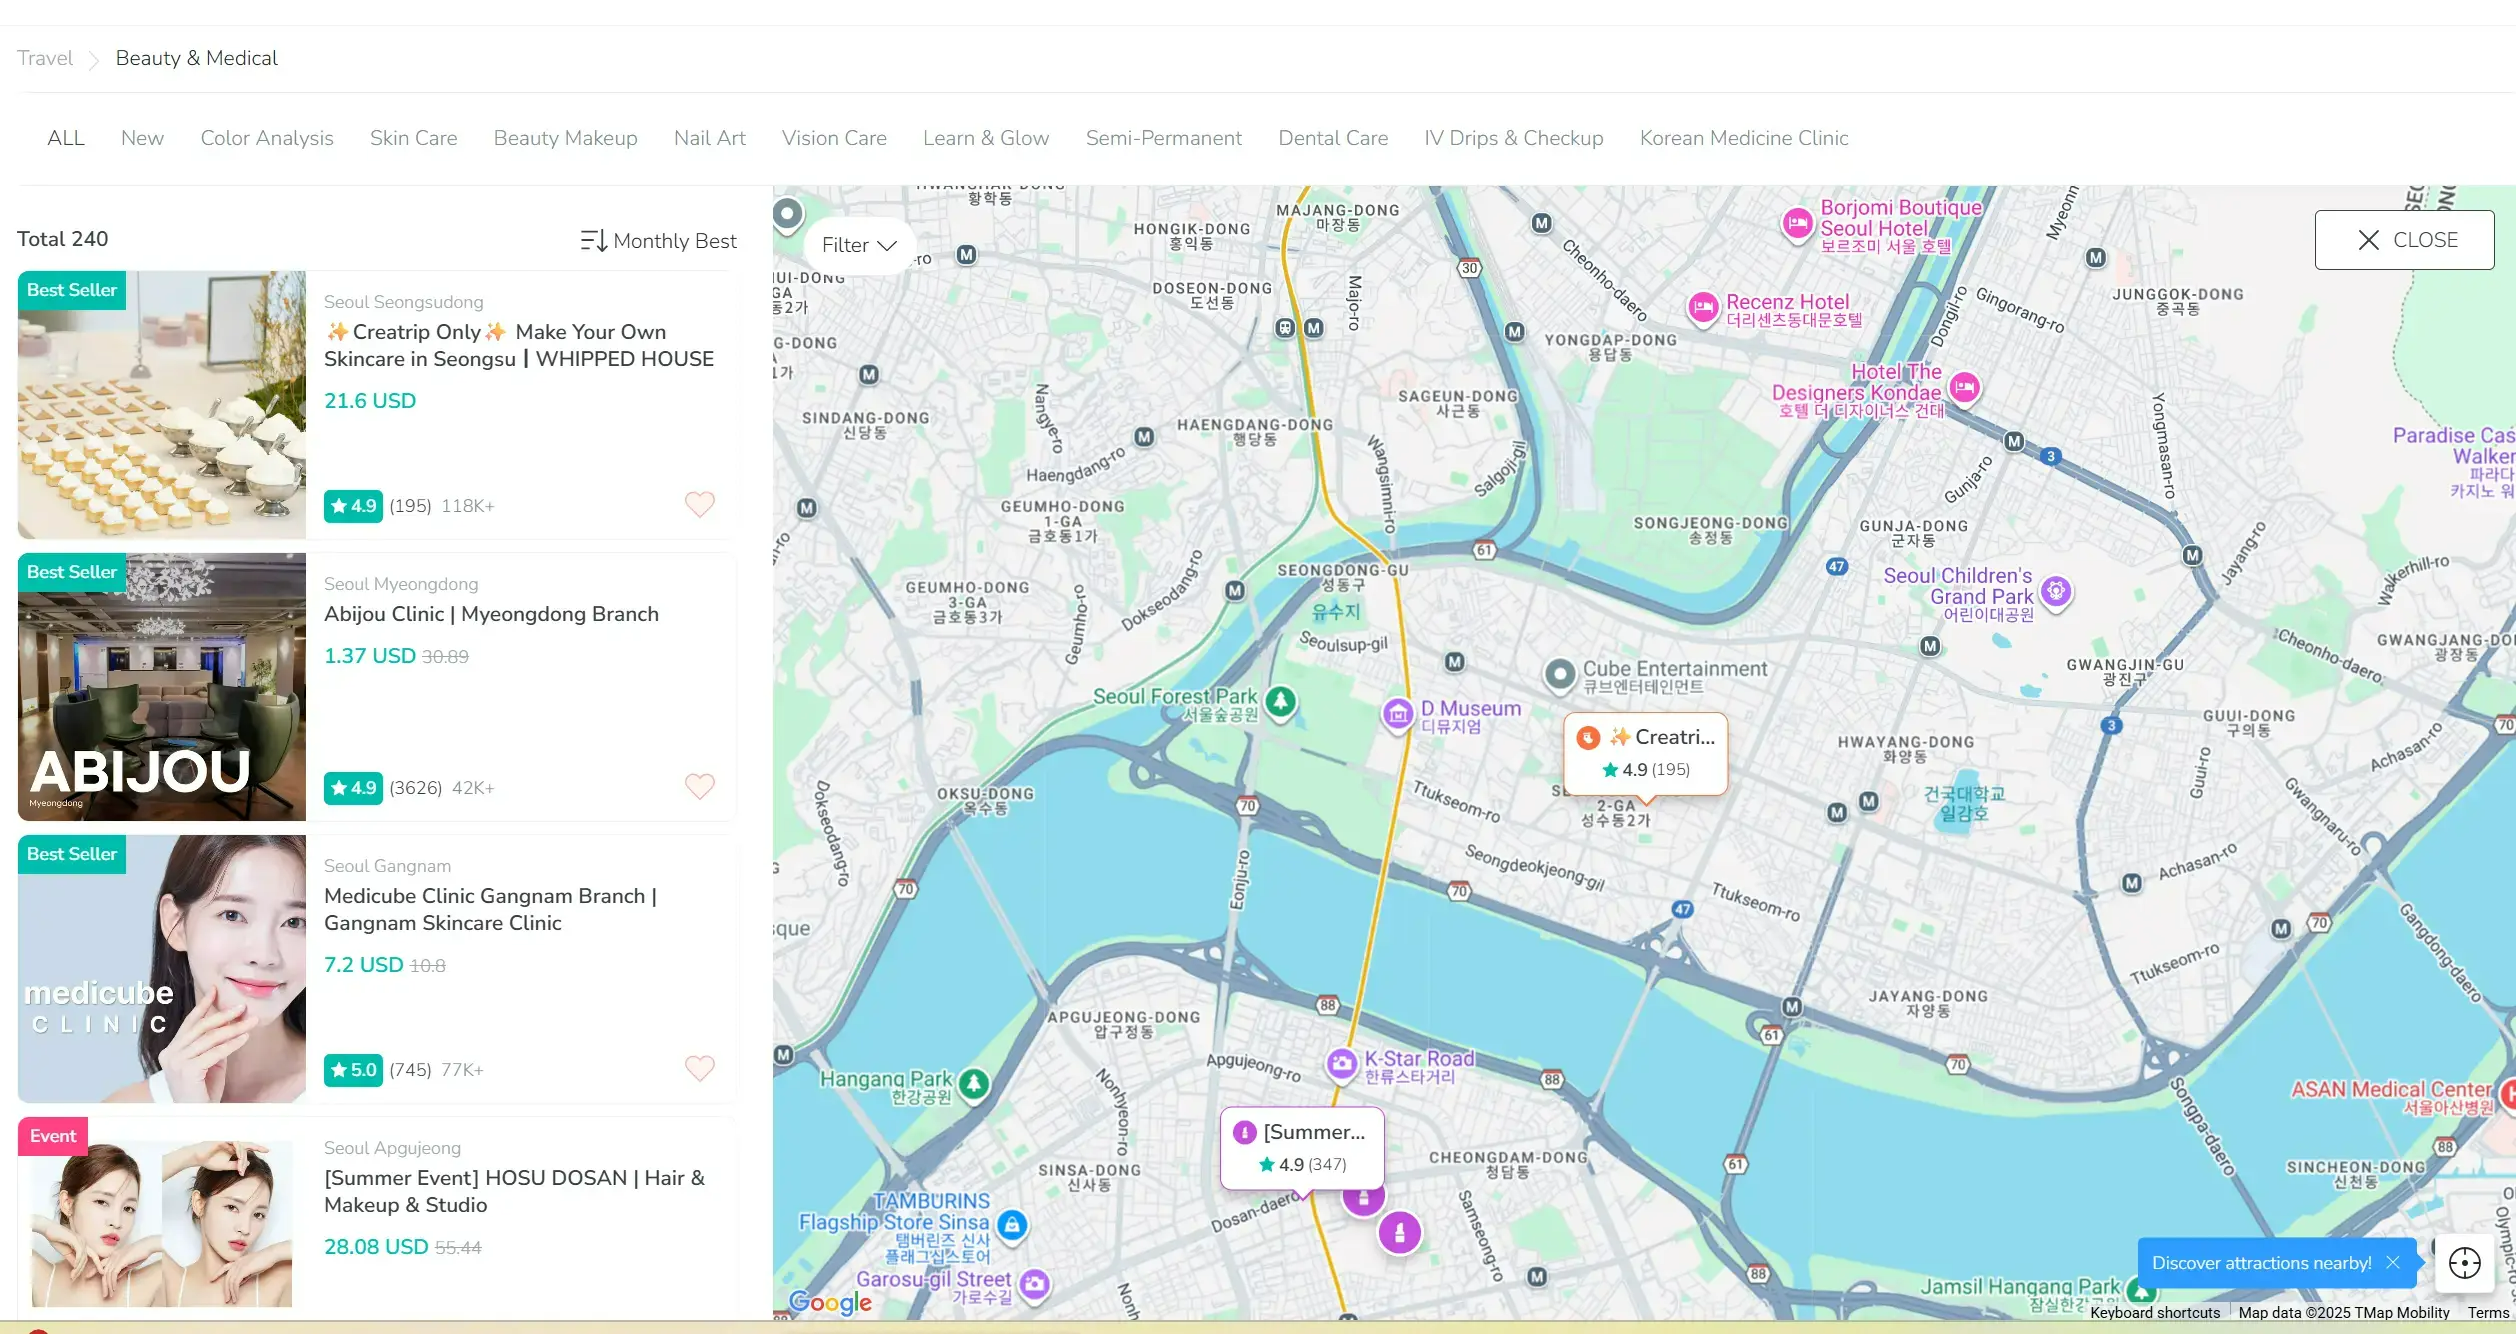
Task: Click the D Museum map marker
Action: click(x=1398, y=714)
